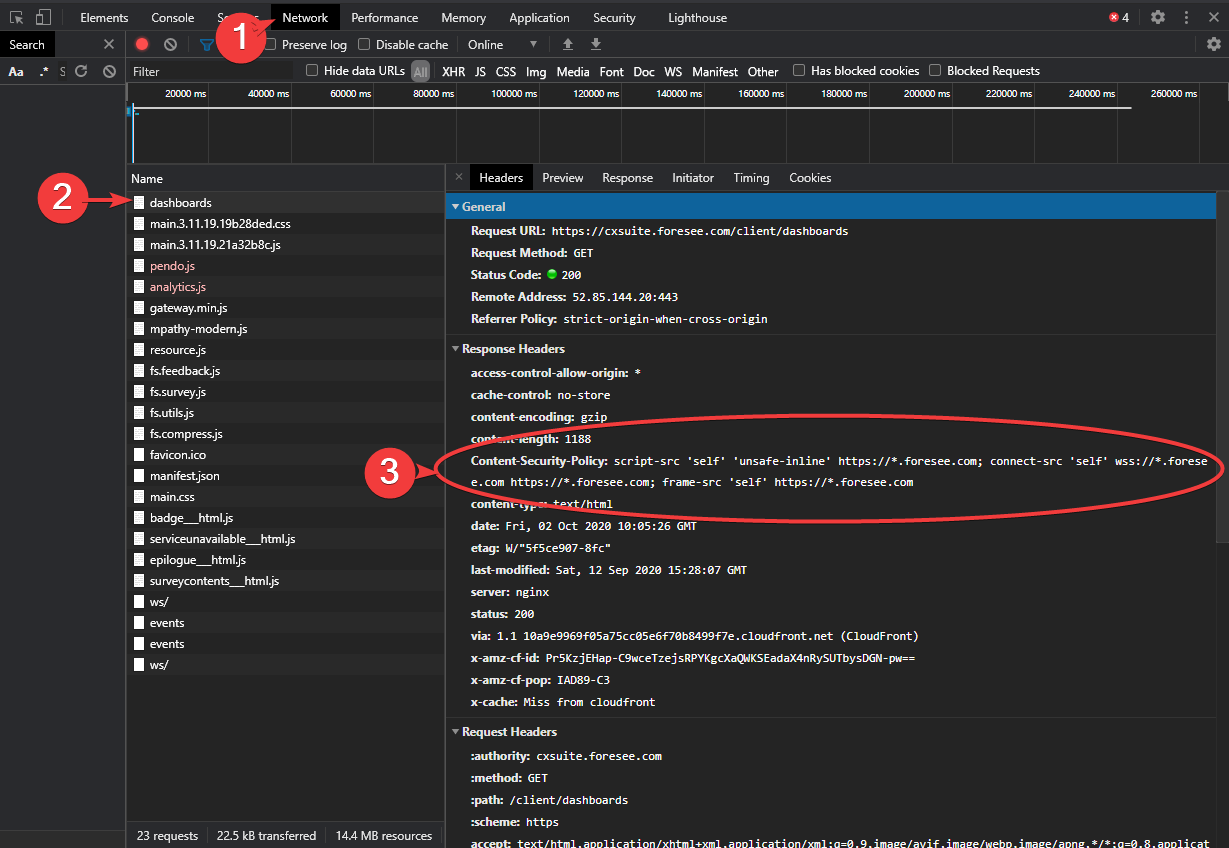Toggle match case Aa in Search
Screen dimensions: 1229x848
(x=16, y=72)
